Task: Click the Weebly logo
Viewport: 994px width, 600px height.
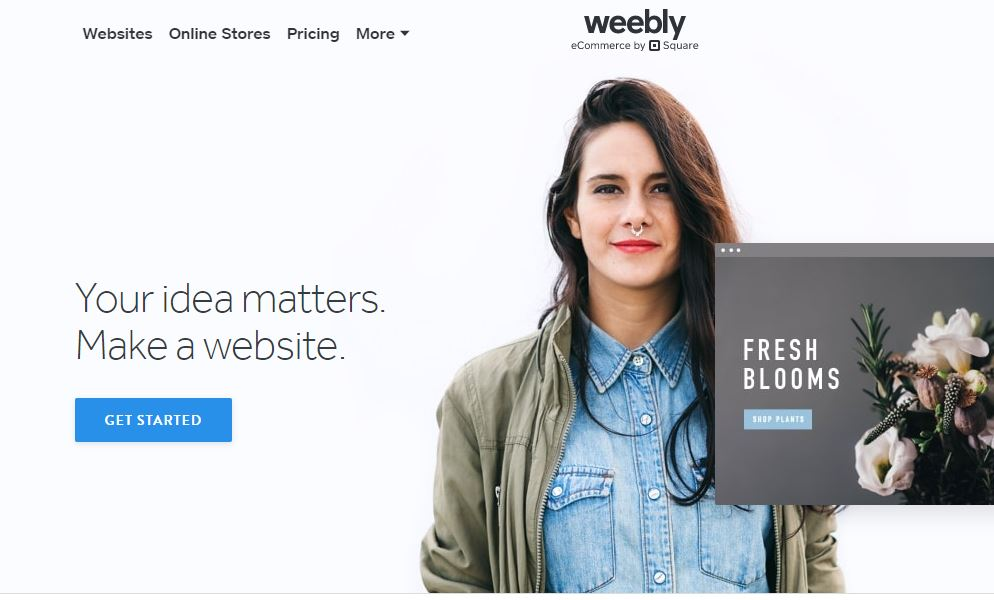Action: (635, 24)
